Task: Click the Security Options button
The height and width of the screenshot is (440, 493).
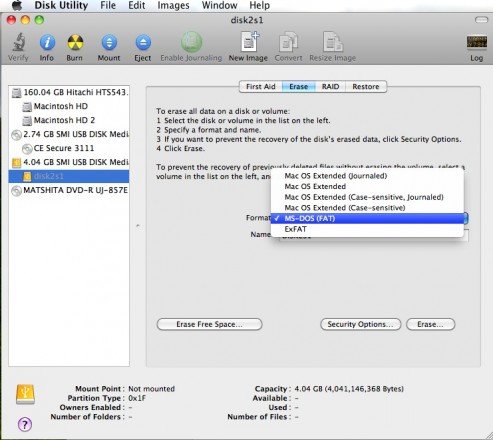Action: [x=360, y=324]
